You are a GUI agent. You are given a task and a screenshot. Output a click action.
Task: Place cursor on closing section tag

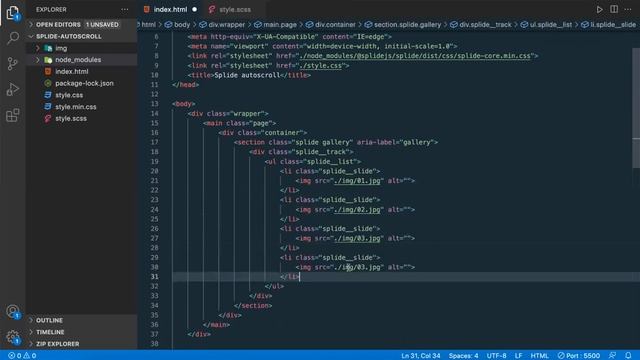[253, 306]
